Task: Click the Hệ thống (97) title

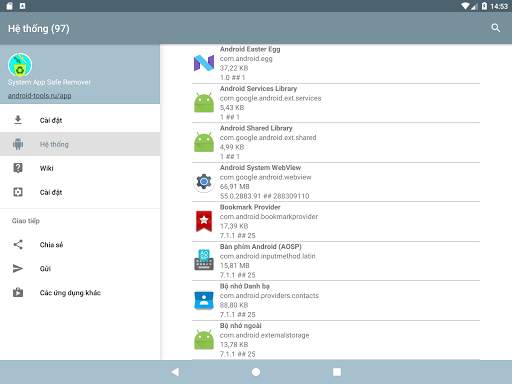Action: 39,29
